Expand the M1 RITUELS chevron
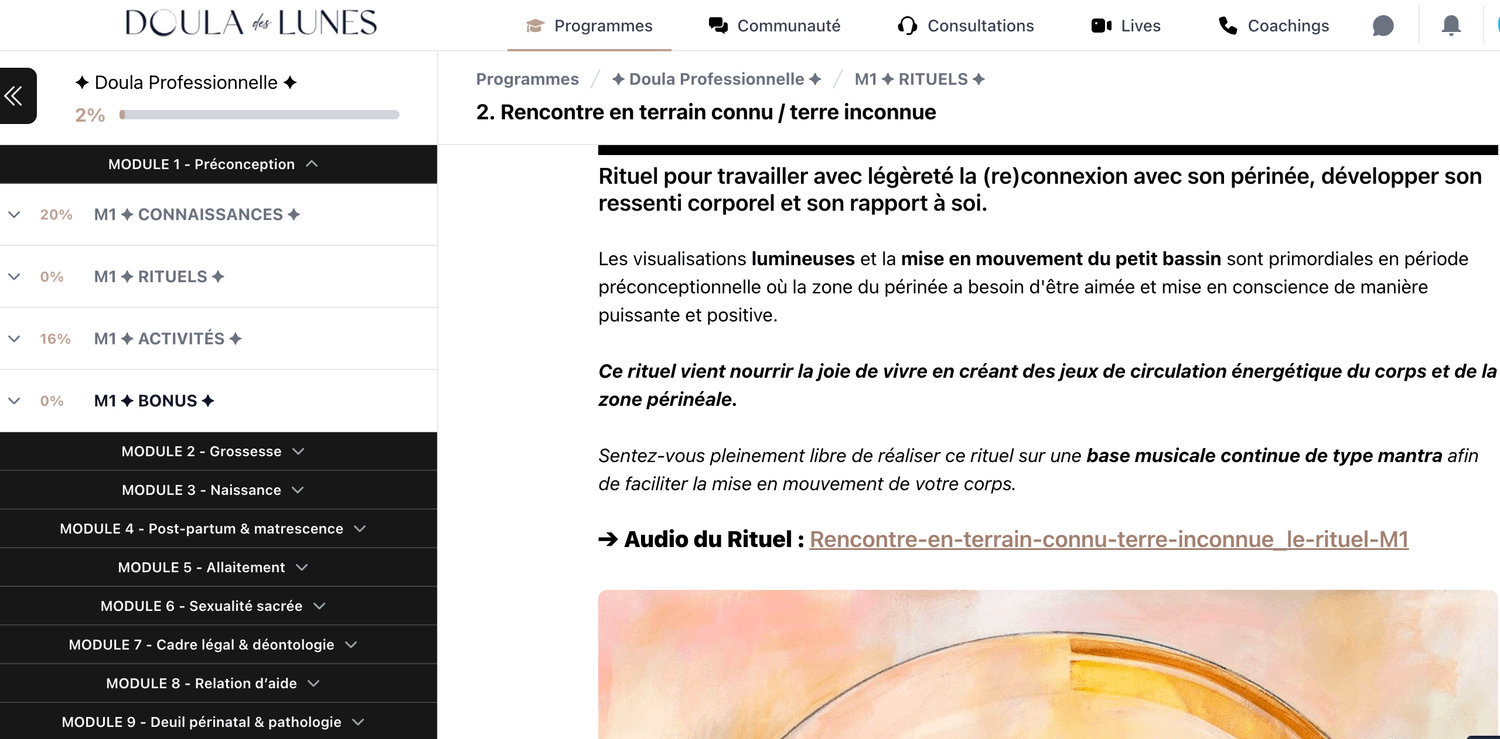 14,276
